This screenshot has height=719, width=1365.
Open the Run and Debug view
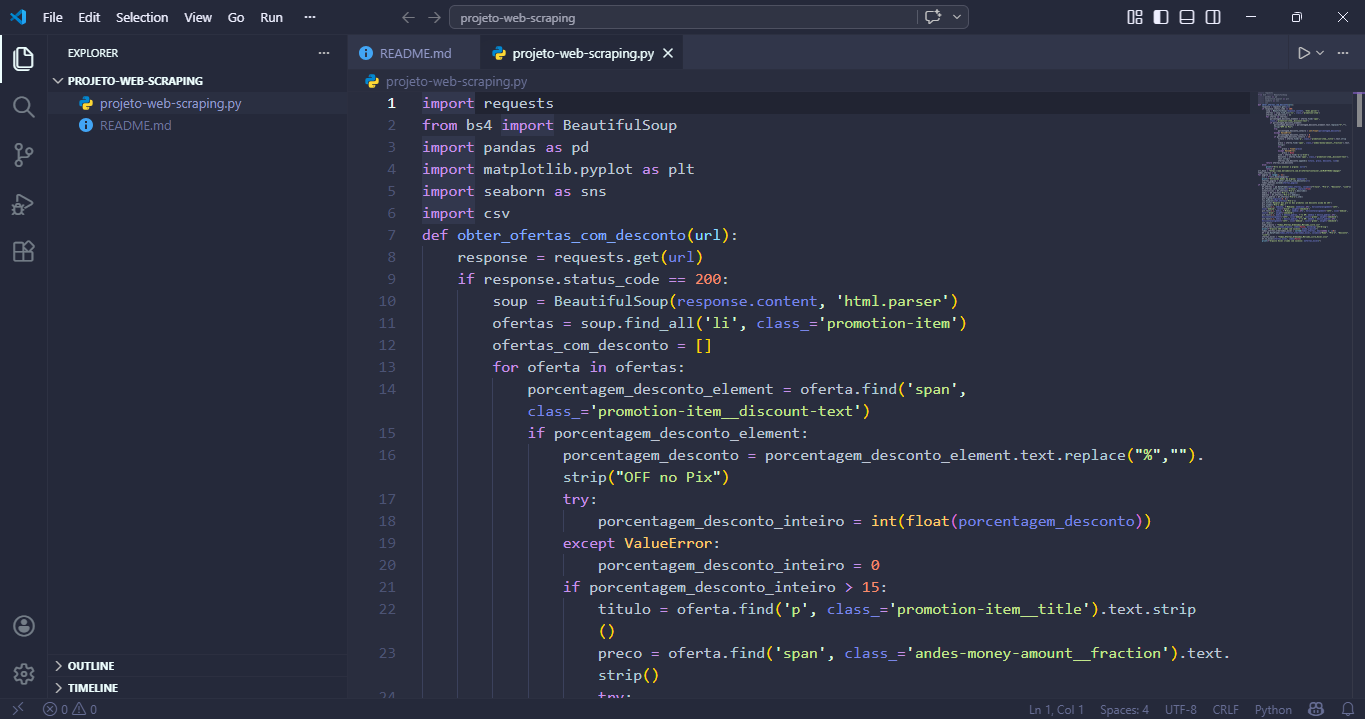click(23, 204)
